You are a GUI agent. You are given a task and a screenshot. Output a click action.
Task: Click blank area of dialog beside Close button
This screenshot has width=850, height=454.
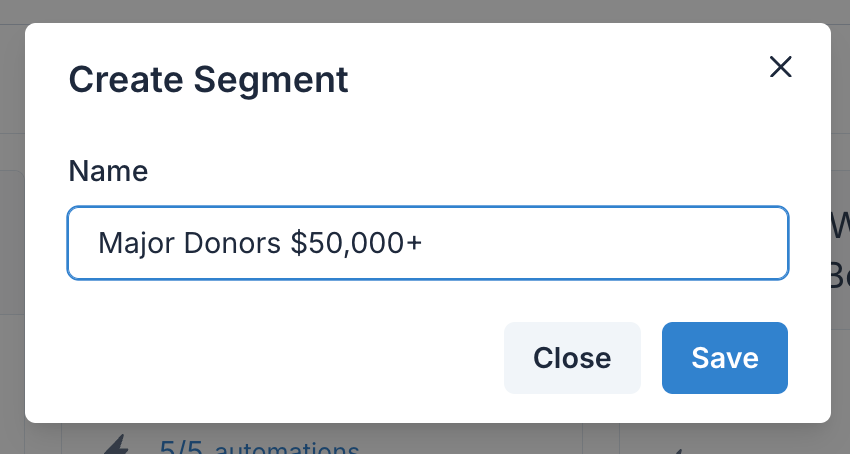(x=282, y=358)
